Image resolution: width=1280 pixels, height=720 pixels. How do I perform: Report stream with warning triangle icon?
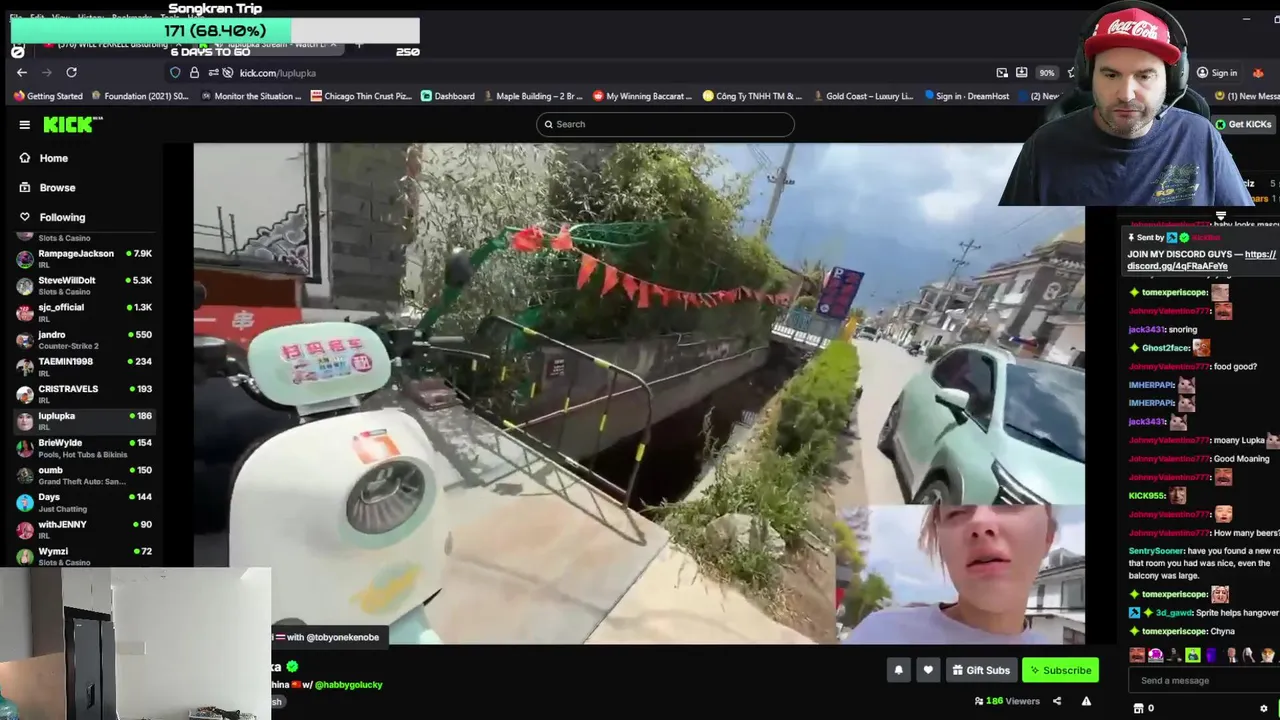click(1086, 701)
